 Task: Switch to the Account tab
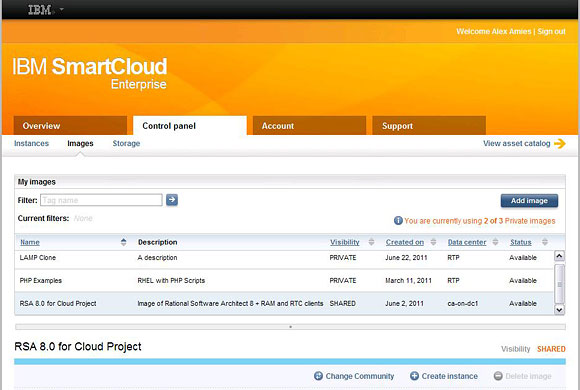(309, 126)
